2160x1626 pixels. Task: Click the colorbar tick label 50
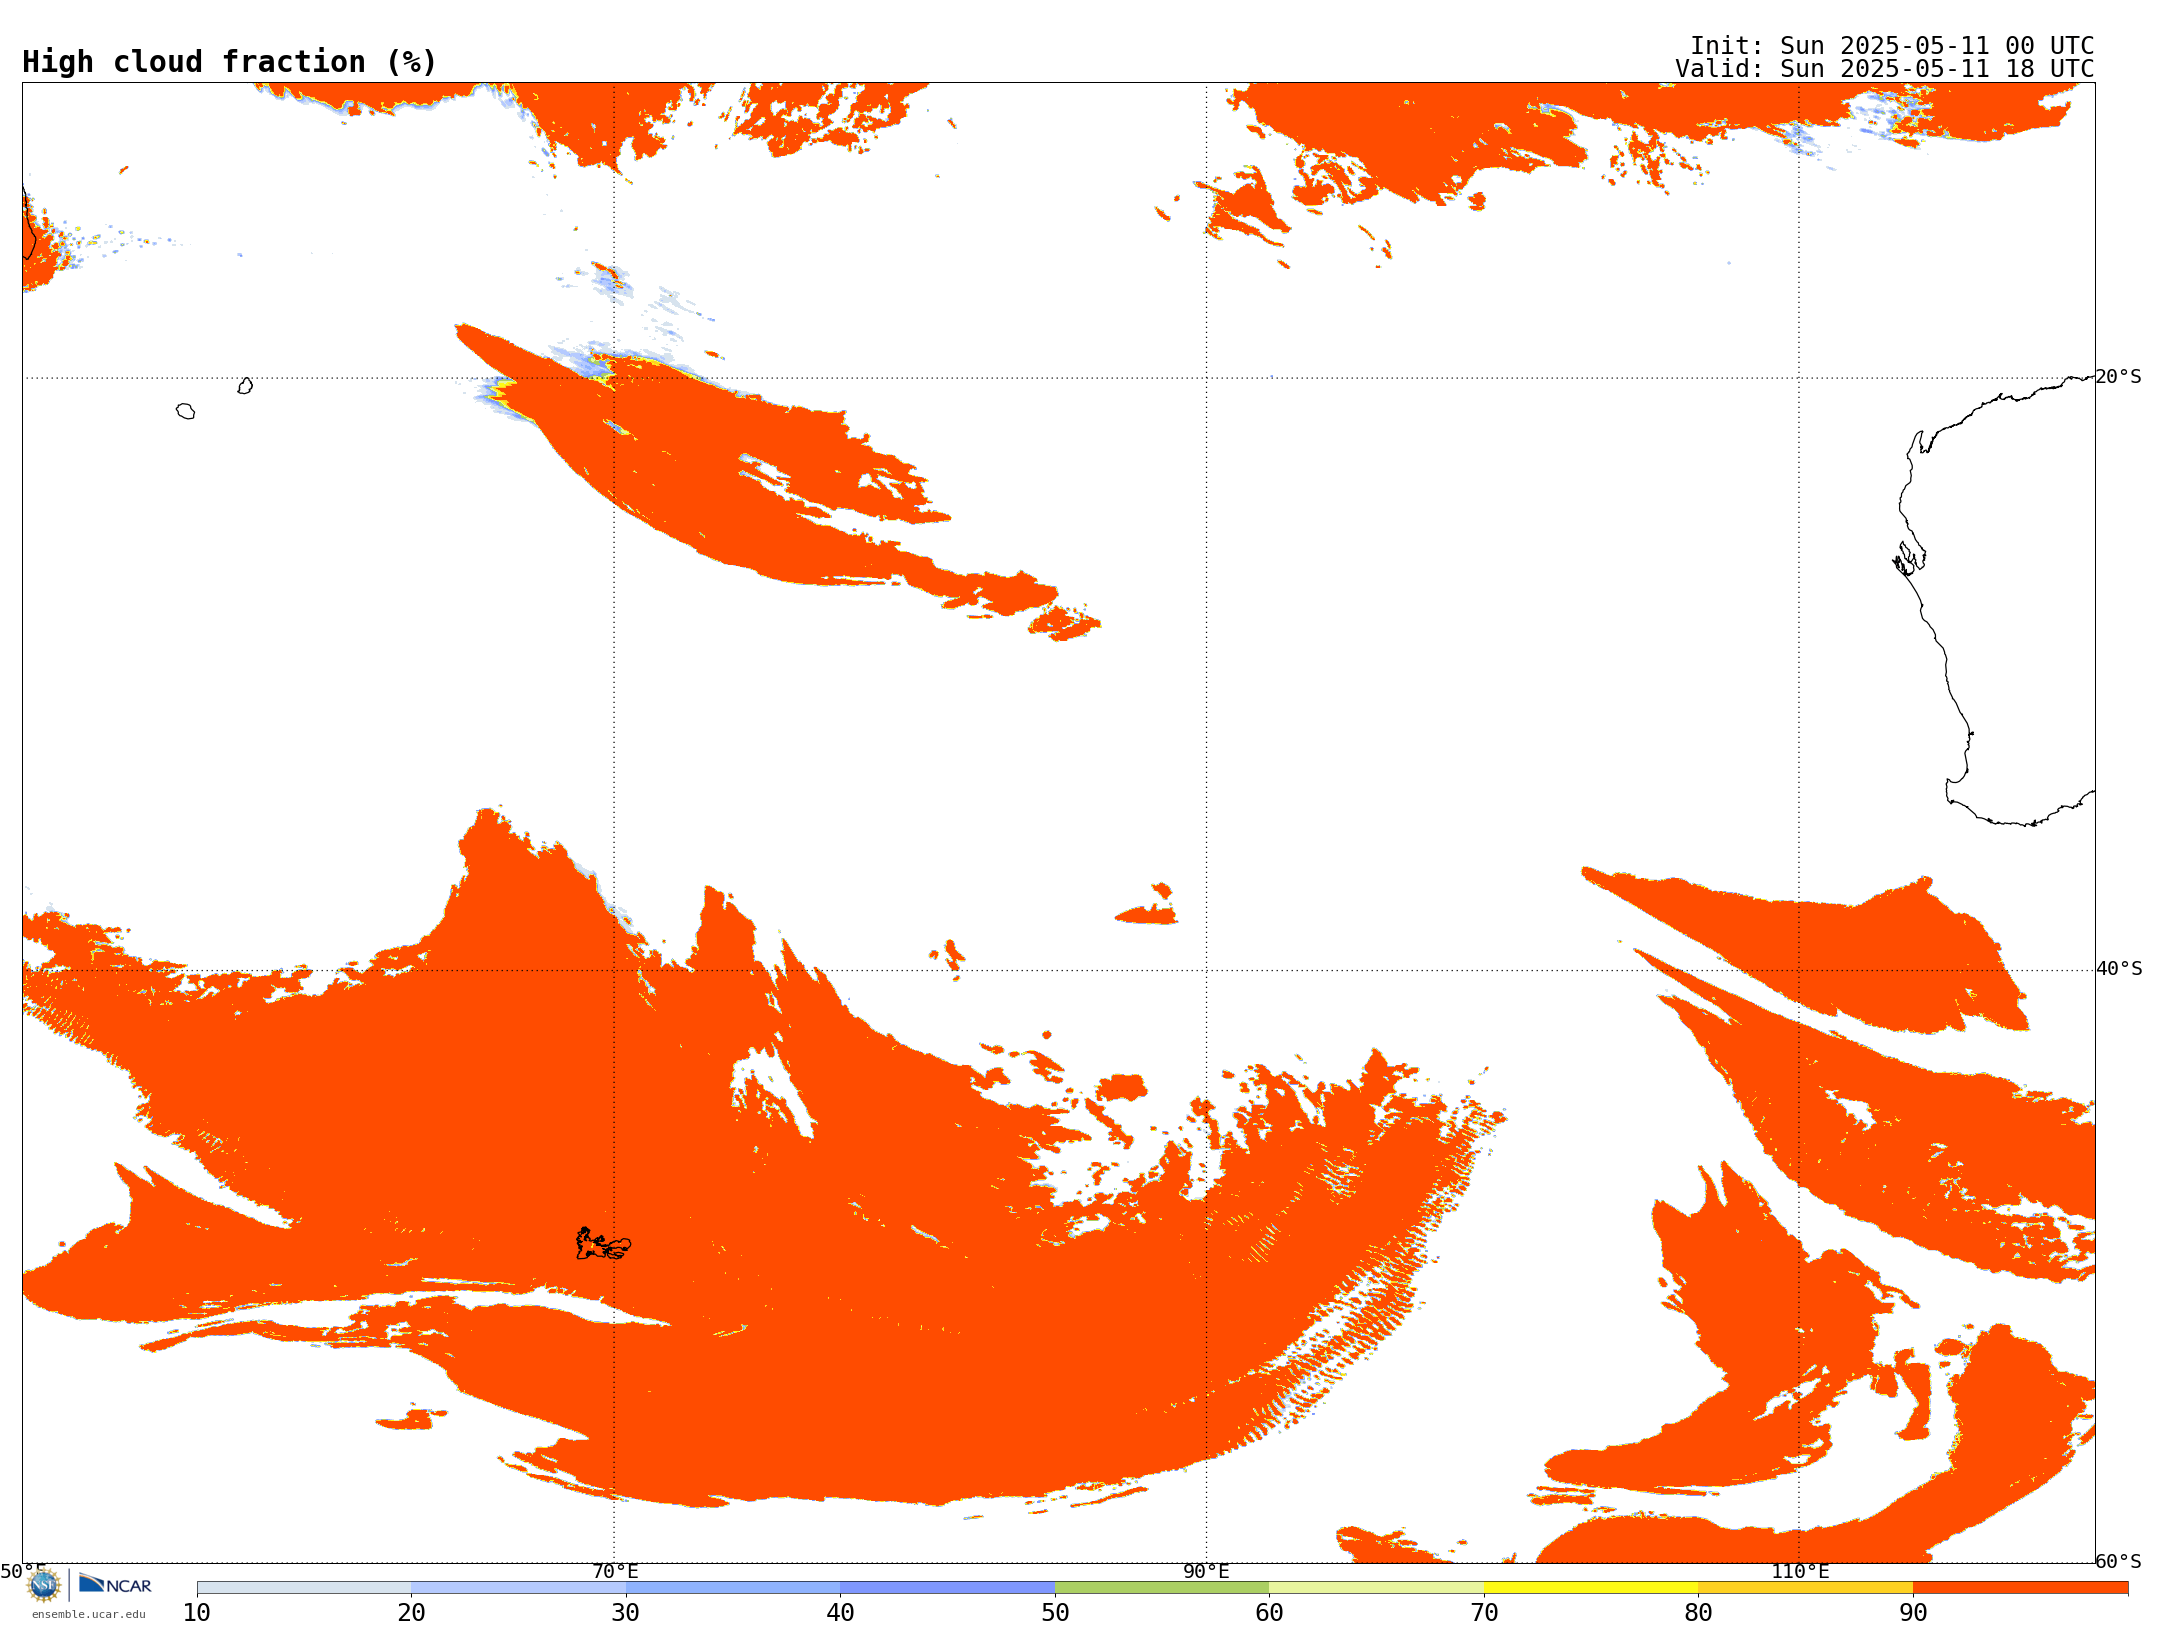(1055, 1613)
